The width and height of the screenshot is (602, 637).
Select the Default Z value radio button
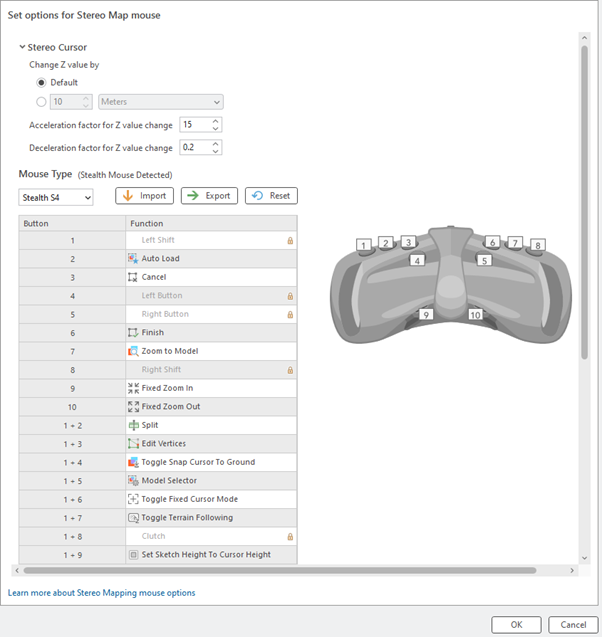(x=42, y=83)
